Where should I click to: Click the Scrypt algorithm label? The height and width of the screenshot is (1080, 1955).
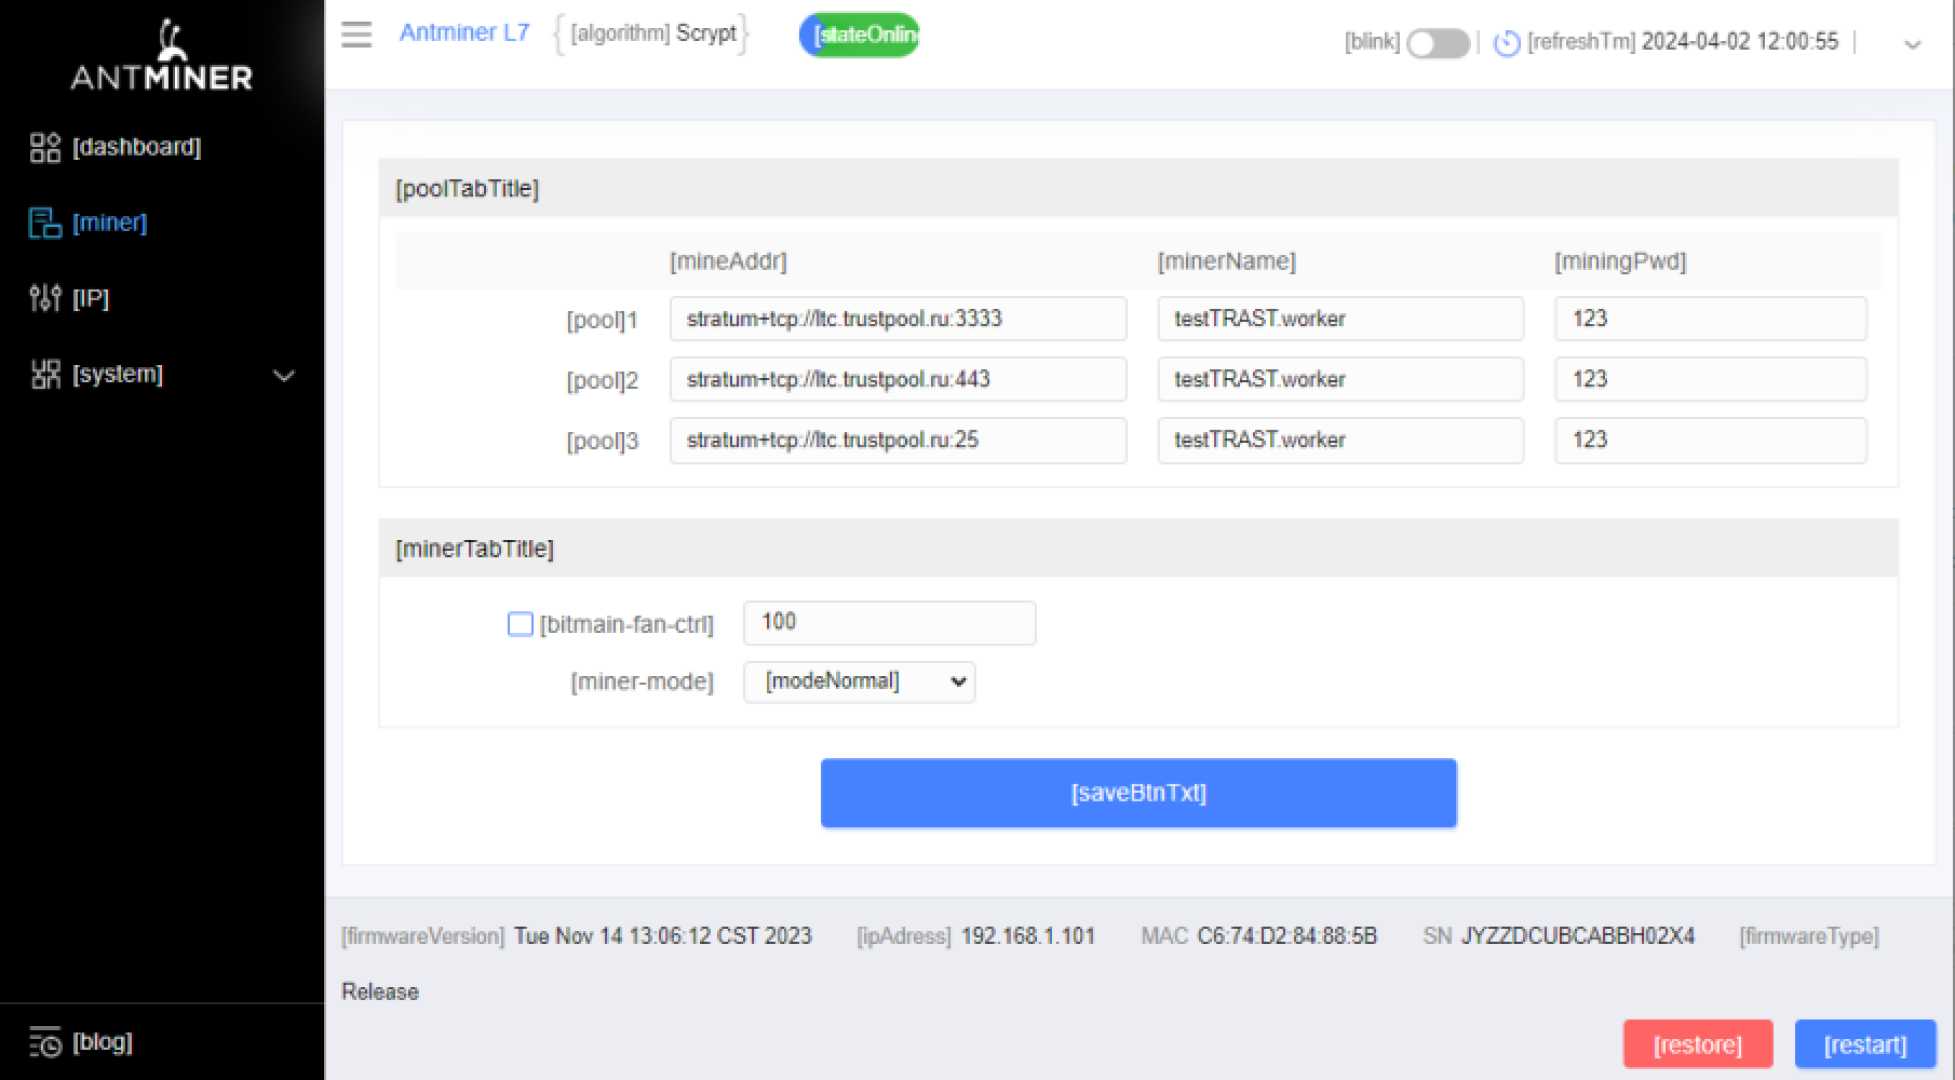706,34
